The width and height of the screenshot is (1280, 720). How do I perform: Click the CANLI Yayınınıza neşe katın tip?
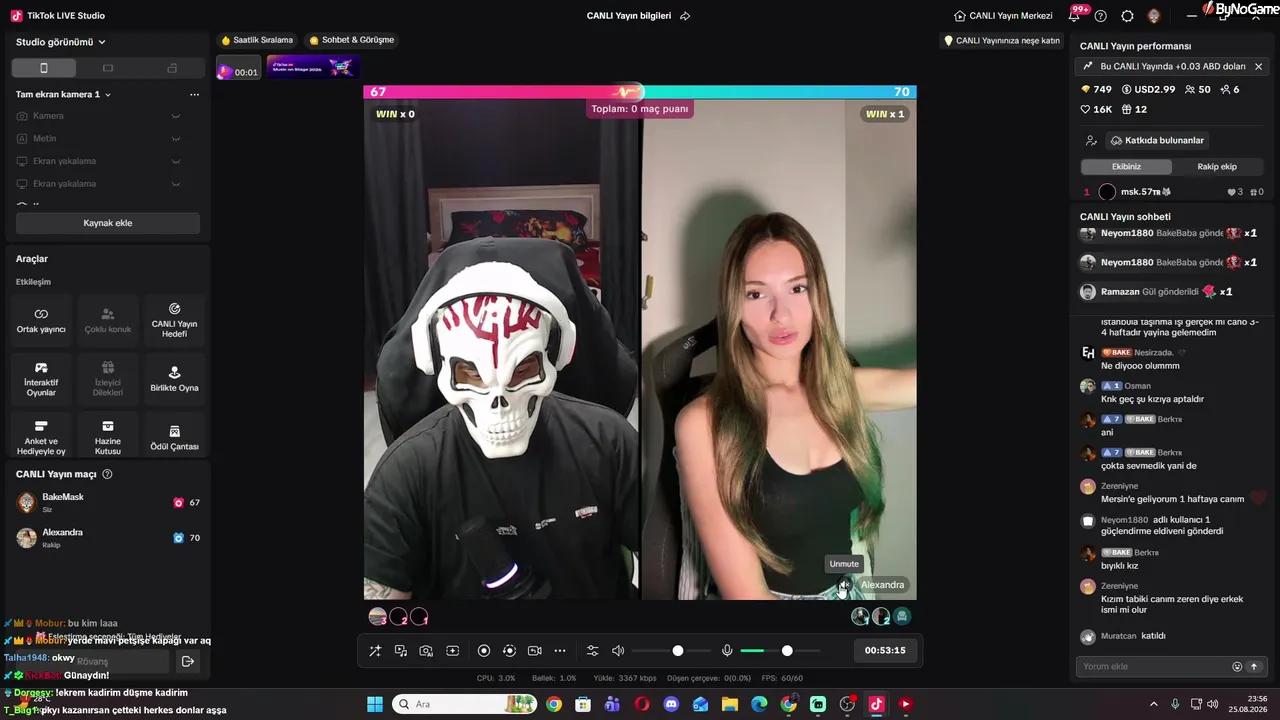[x=1002, y=41]
